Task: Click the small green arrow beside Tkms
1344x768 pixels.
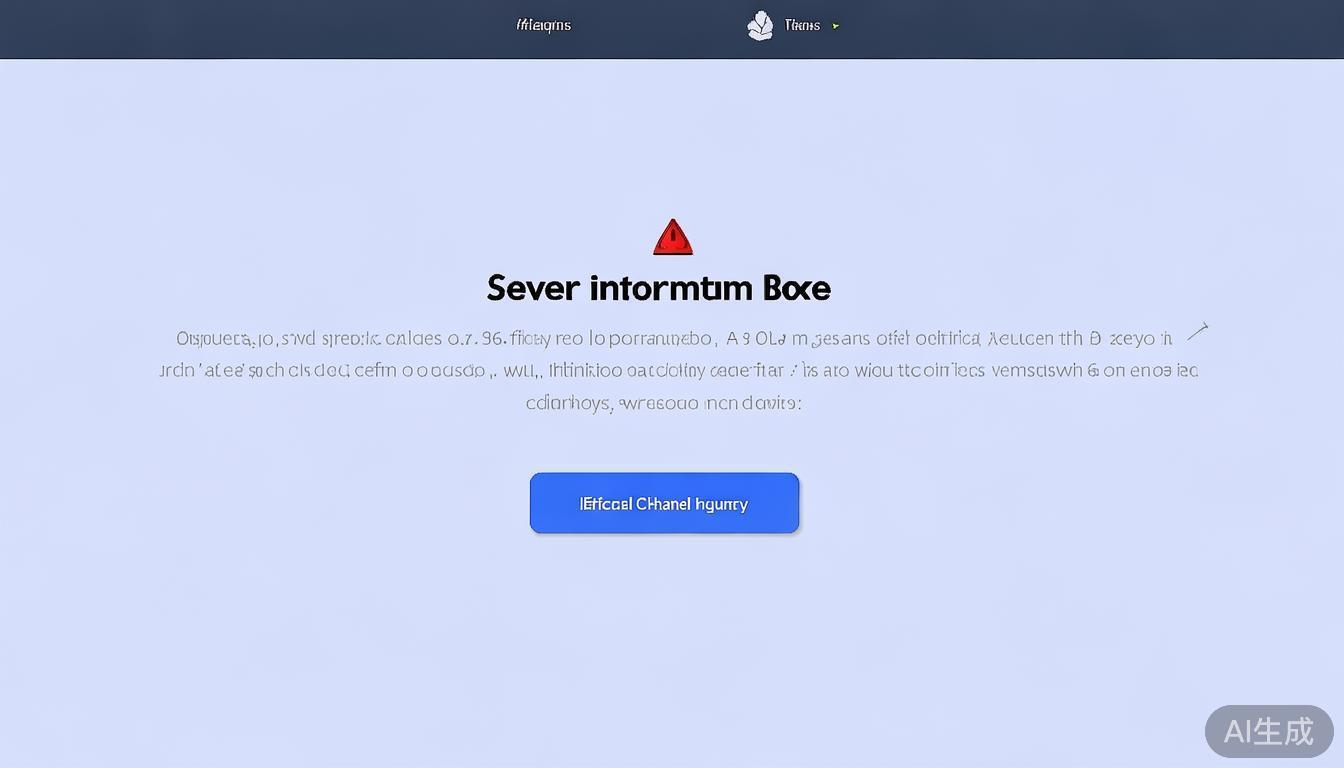Action: (x=836, y=26)
